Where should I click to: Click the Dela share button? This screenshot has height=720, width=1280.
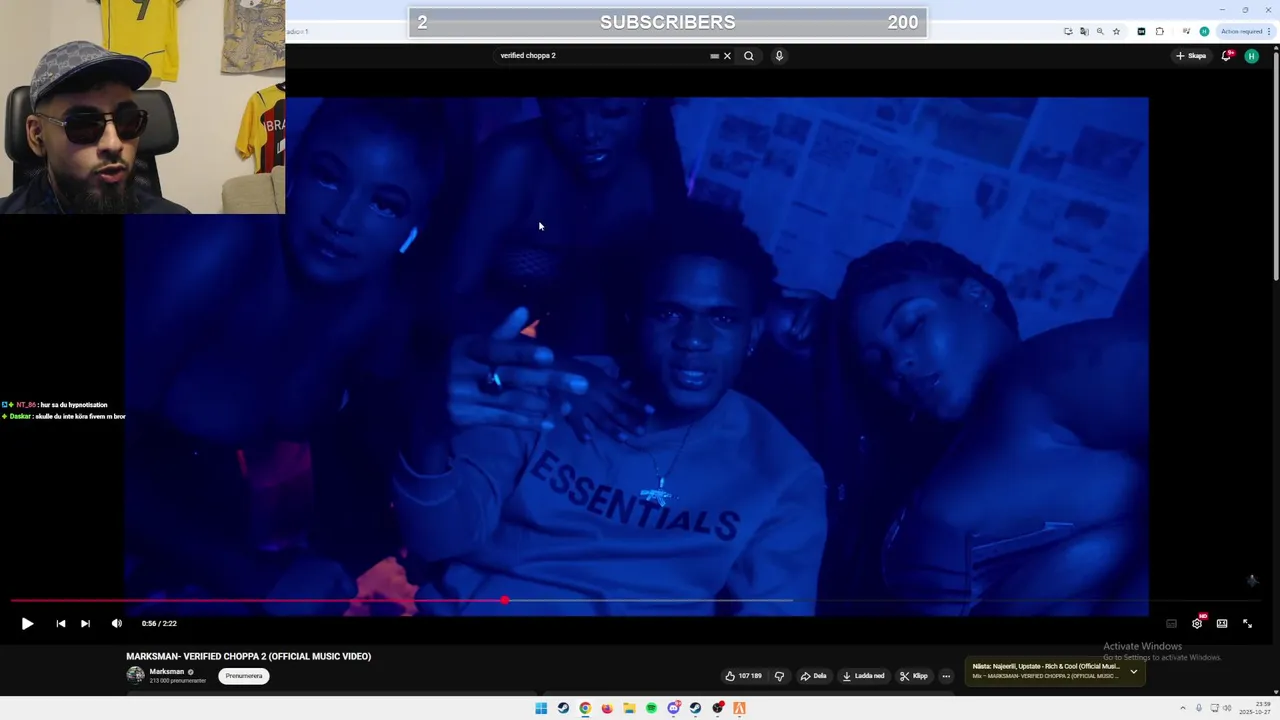point(813,676)
